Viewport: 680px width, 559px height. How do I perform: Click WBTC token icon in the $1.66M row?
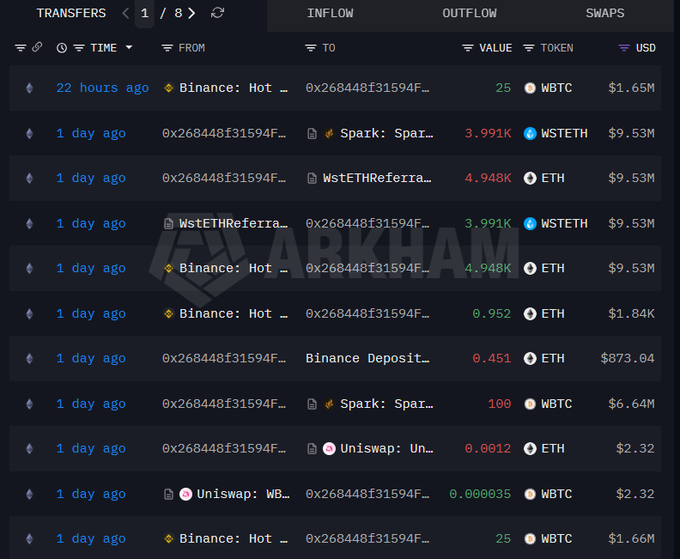click(530, 539)
